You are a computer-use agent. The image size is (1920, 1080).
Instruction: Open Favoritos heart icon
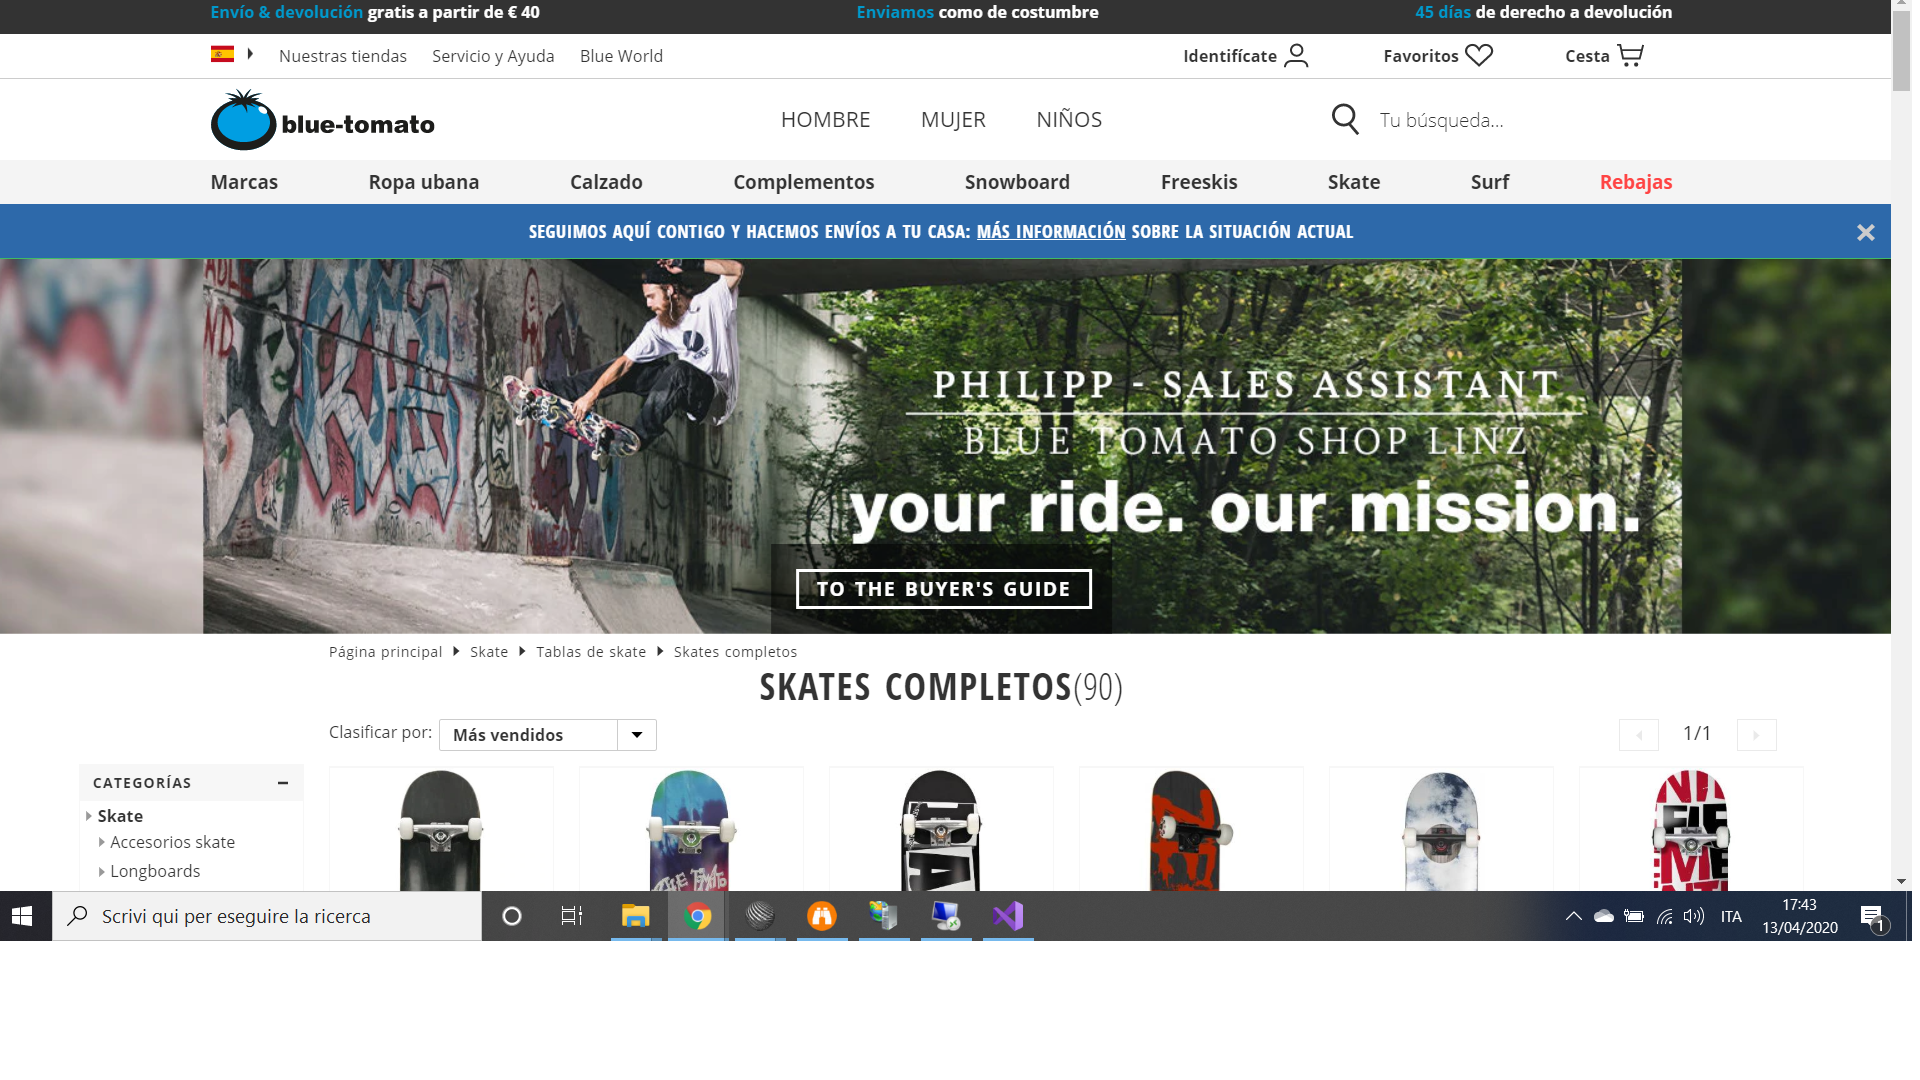(1479, 55)
